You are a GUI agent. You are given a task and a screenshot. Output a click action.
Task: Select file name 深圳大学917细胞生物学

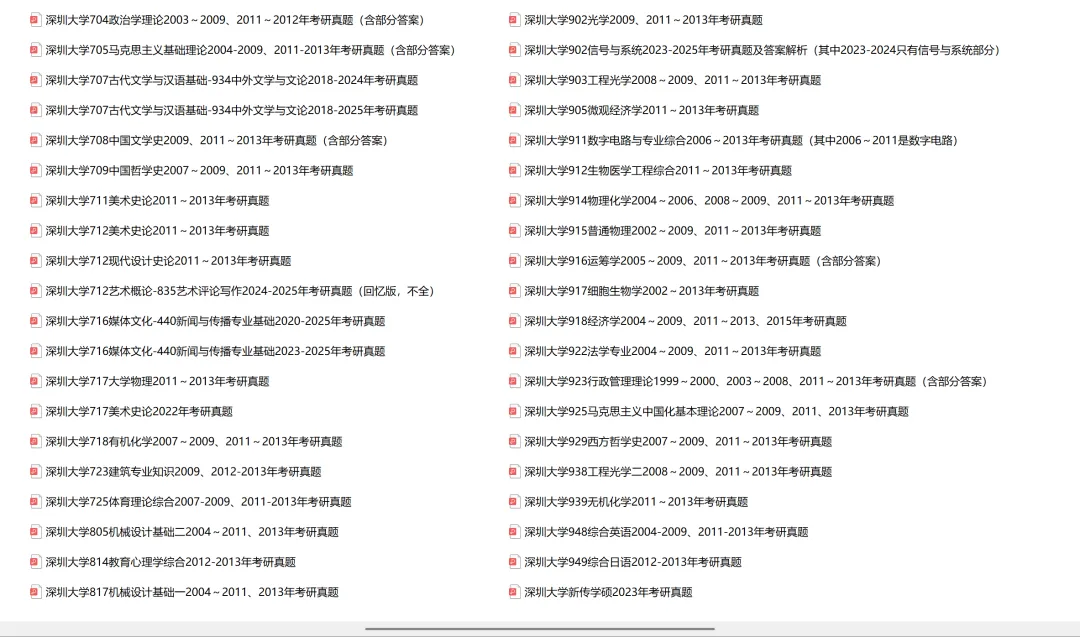(x=641, y=291)
